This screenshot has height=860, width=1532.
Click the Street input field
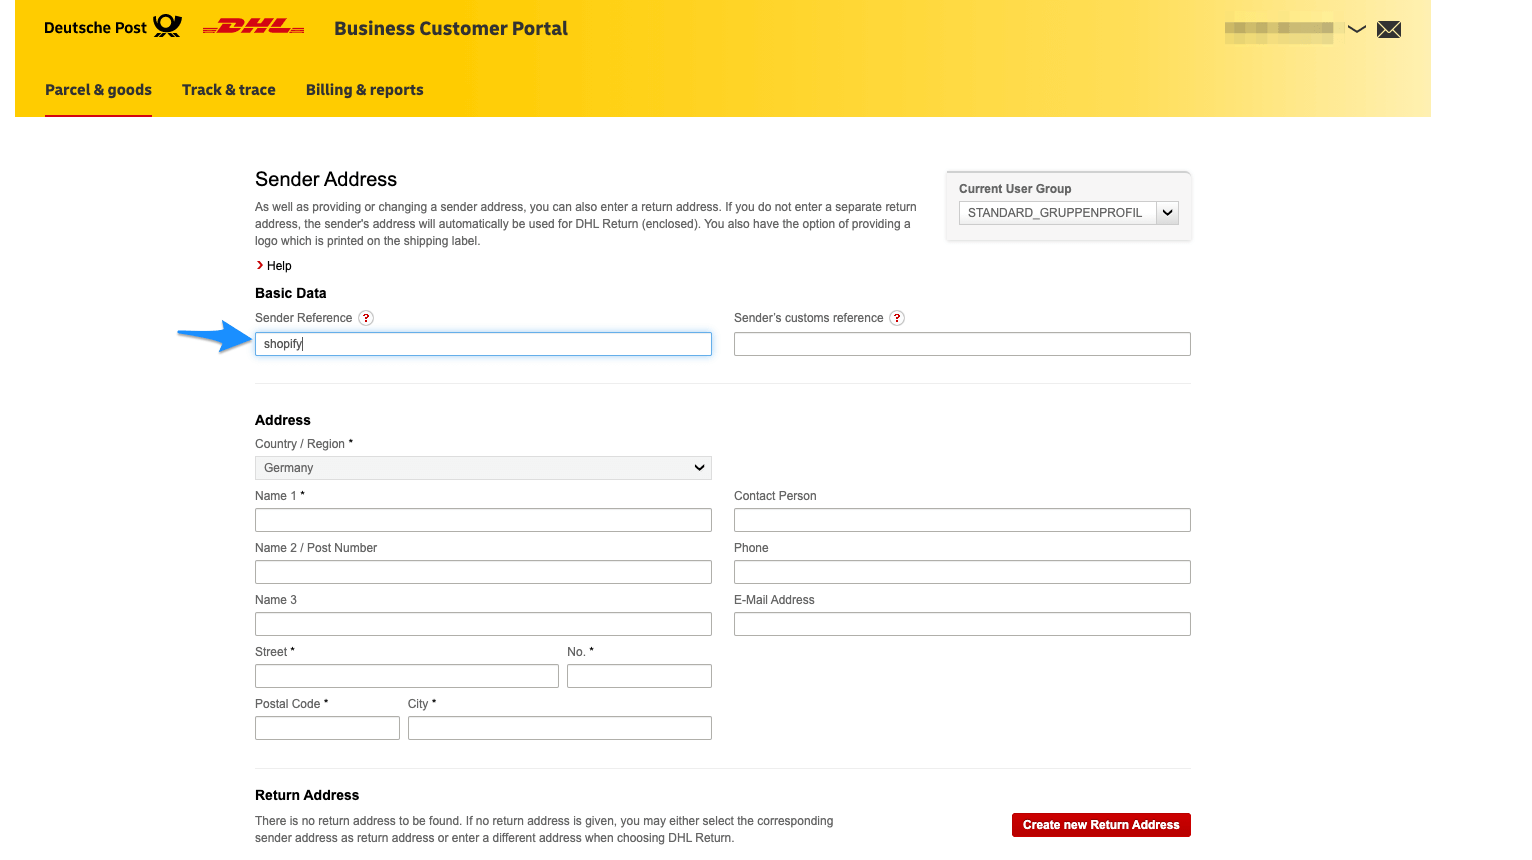click(407, 676)
